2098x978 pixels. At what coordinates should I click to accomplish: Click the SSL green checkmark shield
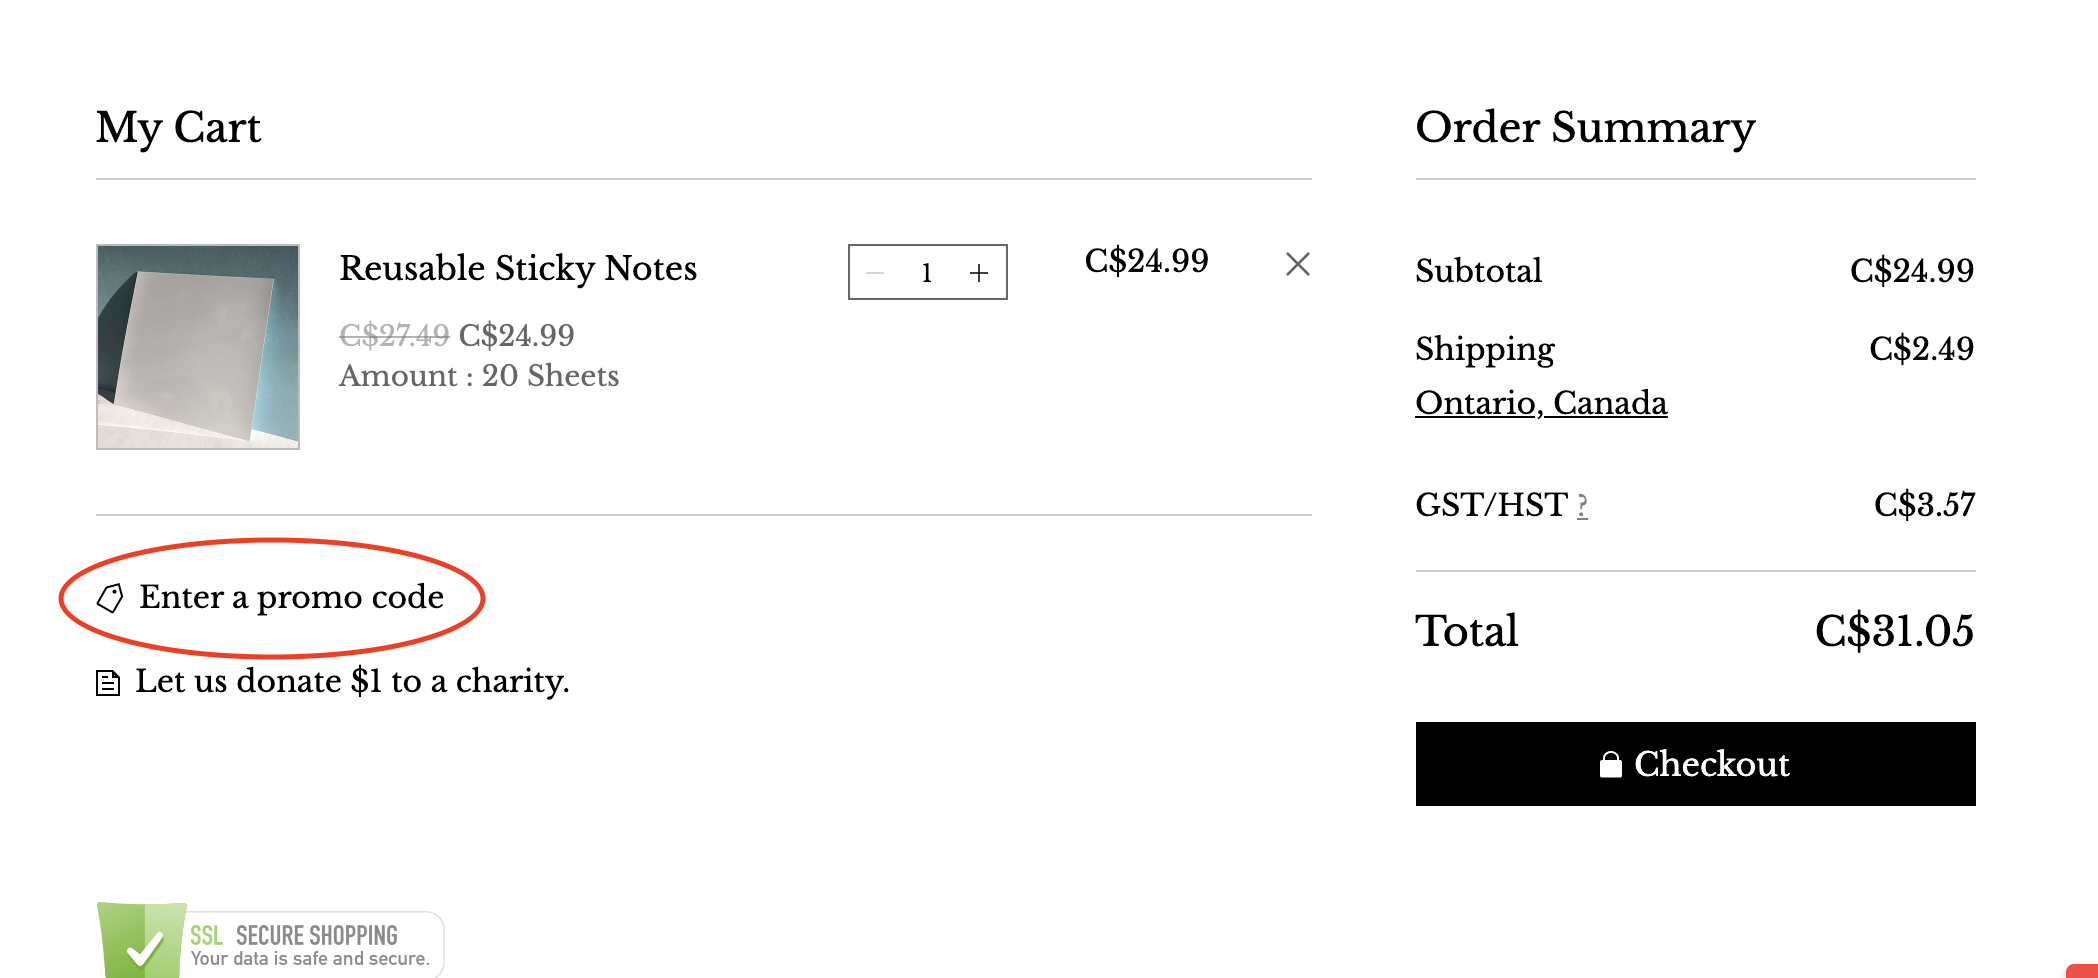tap(142, 940)
